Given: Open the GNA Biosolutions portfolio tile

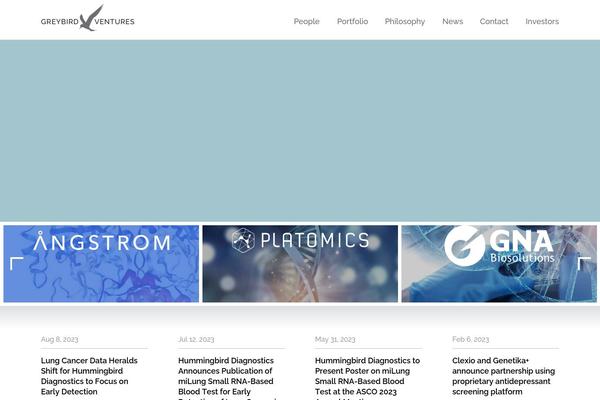Looking at the screenshot, I should 499,264.
